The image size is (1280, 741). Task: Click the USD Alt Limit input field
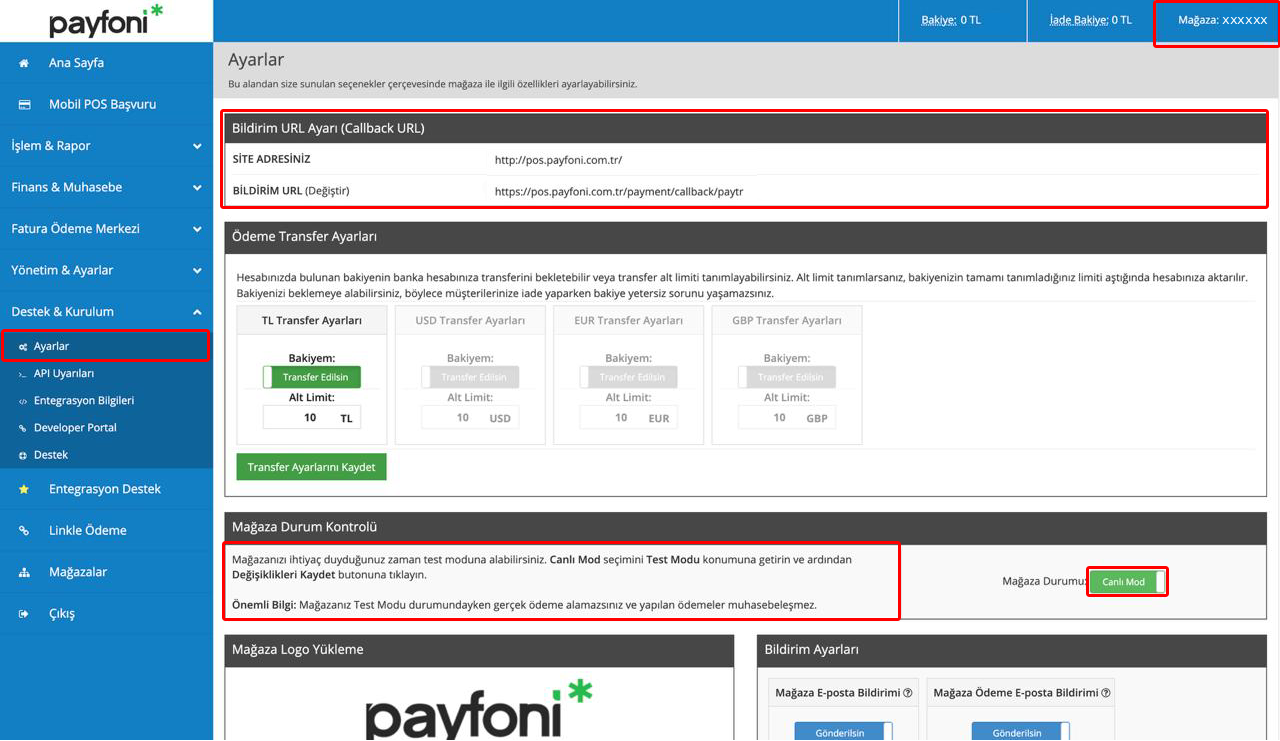point(470,418)
